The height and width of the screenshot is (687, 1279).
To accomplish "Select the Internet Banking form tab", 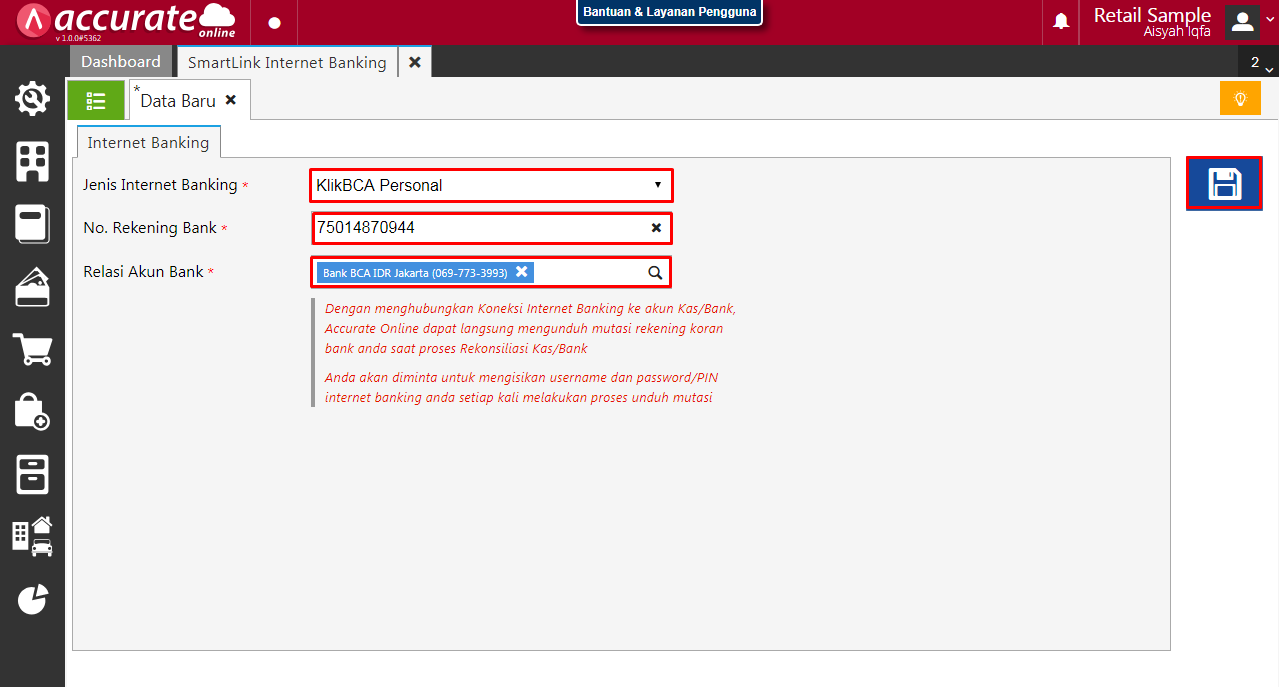I will [x=148, y=142].
